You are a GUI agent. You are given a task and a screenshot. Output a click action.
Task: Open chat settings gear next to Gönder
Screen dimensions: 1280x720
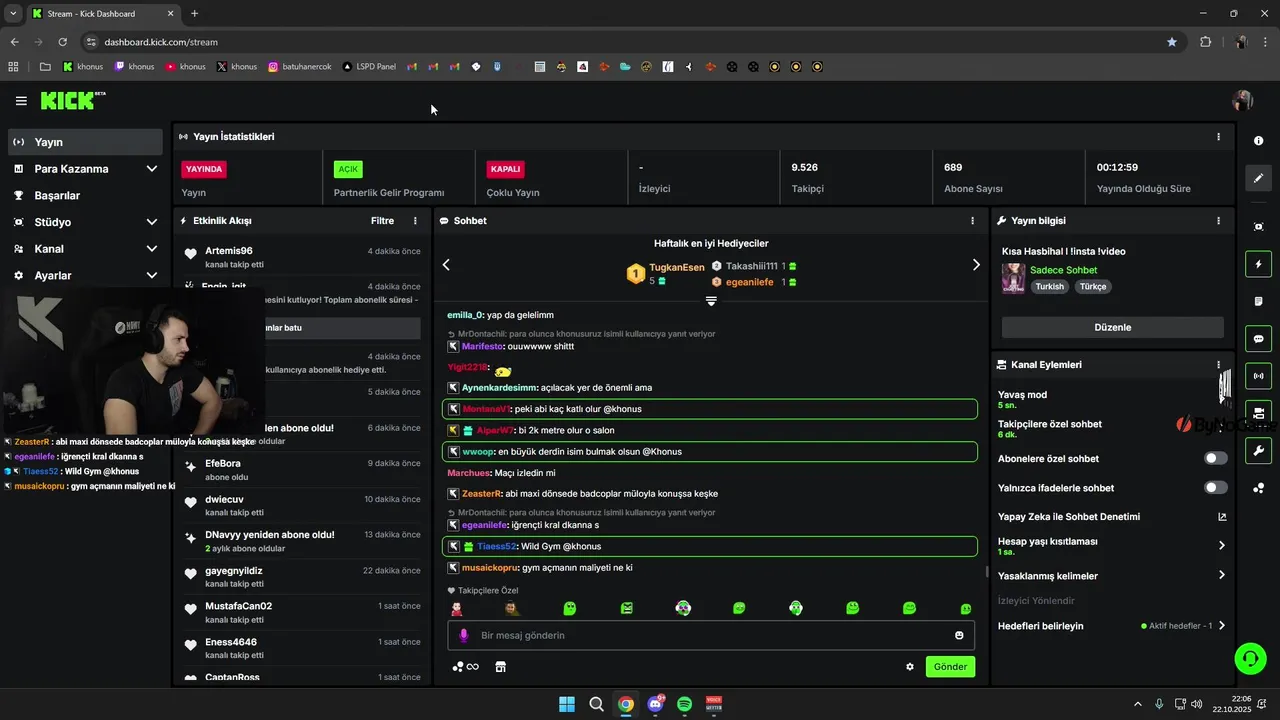tap(910, 667)
